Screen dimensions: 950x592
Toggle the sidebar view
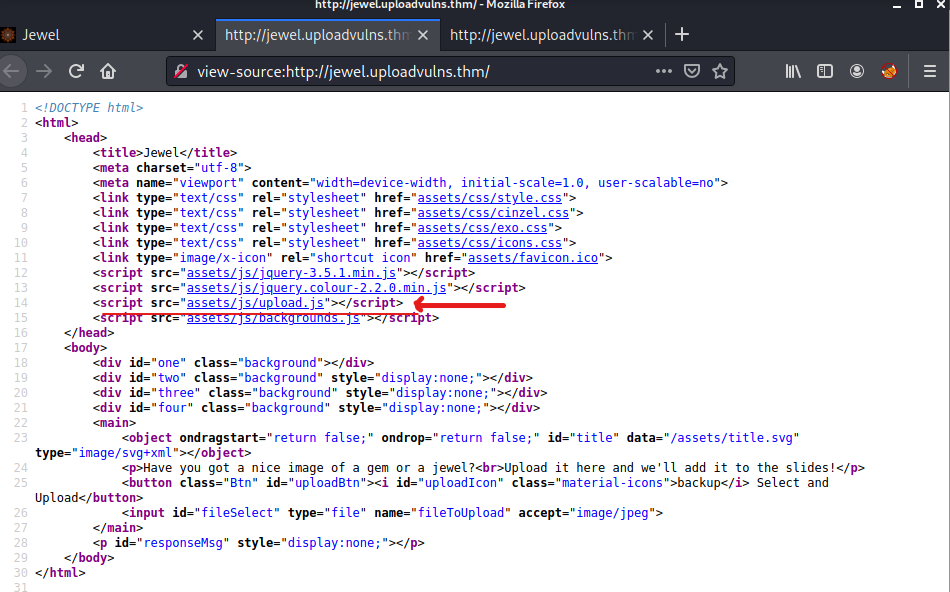point(825,72)
